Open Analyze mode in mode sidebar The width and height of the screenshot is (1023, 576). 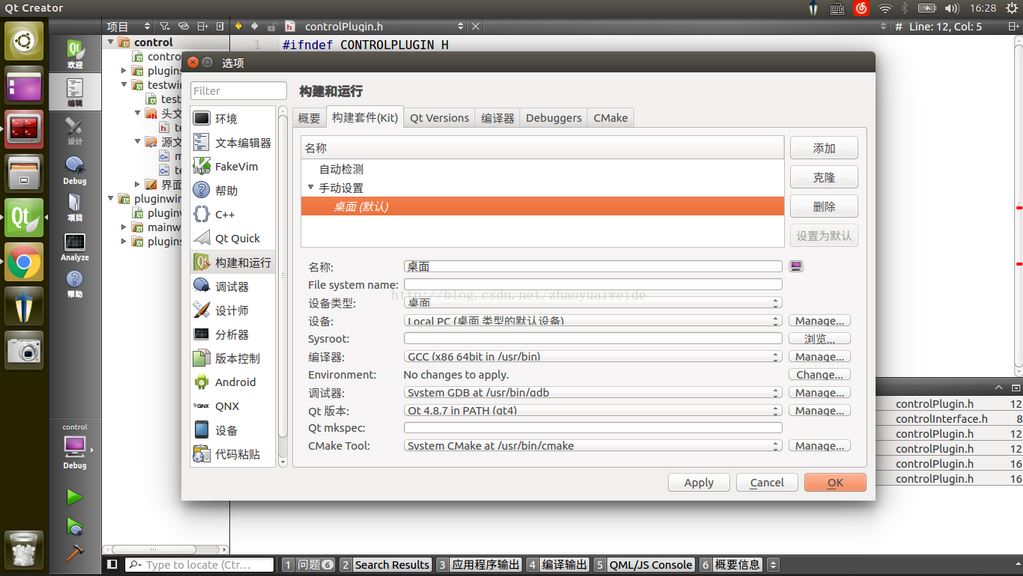[75, 247]
